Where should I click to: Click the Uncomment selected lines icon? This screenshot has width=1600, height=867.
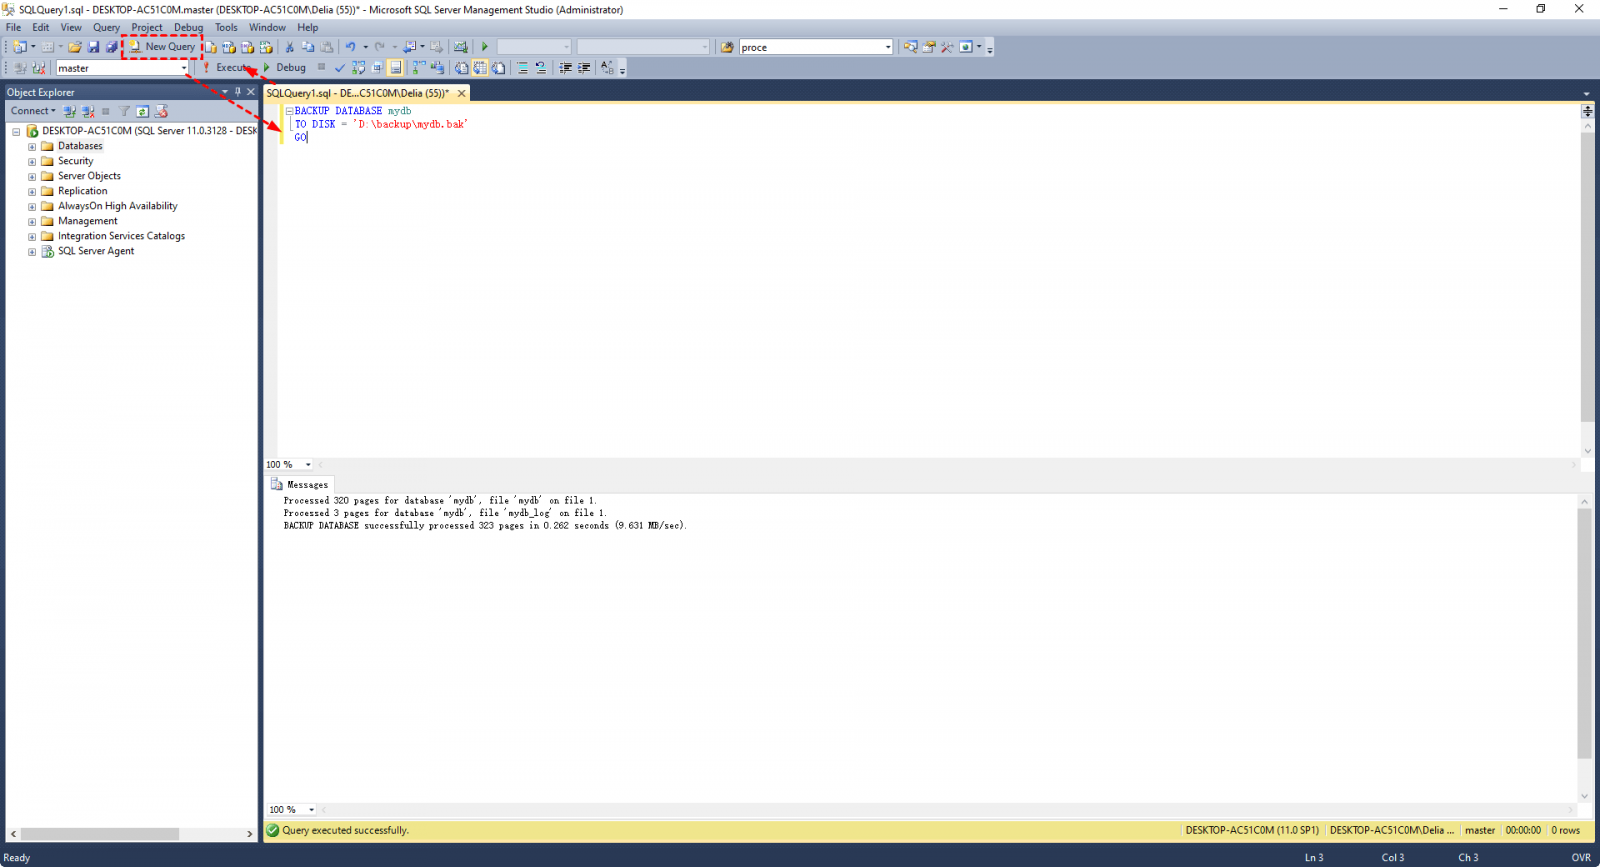tap(541, 68)
